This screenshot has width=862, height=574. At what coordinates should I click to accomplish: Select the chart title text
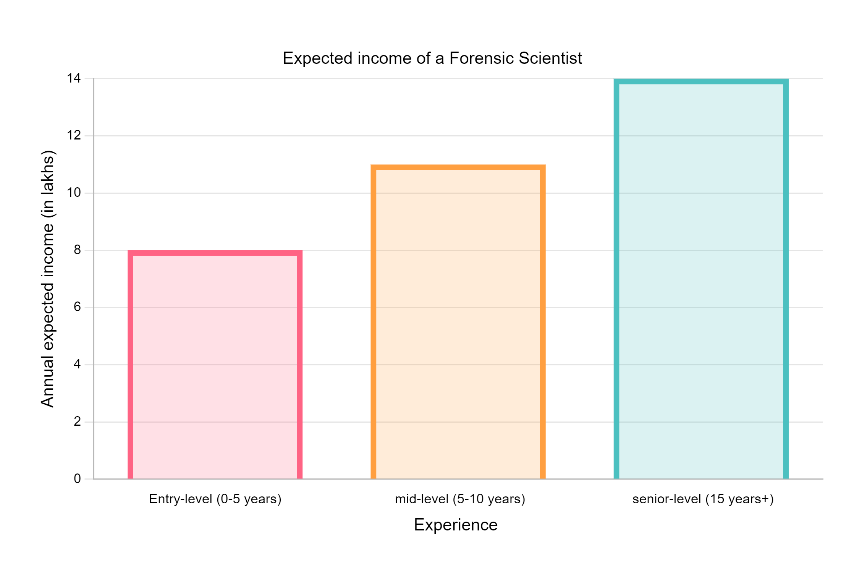click(432, 59)
